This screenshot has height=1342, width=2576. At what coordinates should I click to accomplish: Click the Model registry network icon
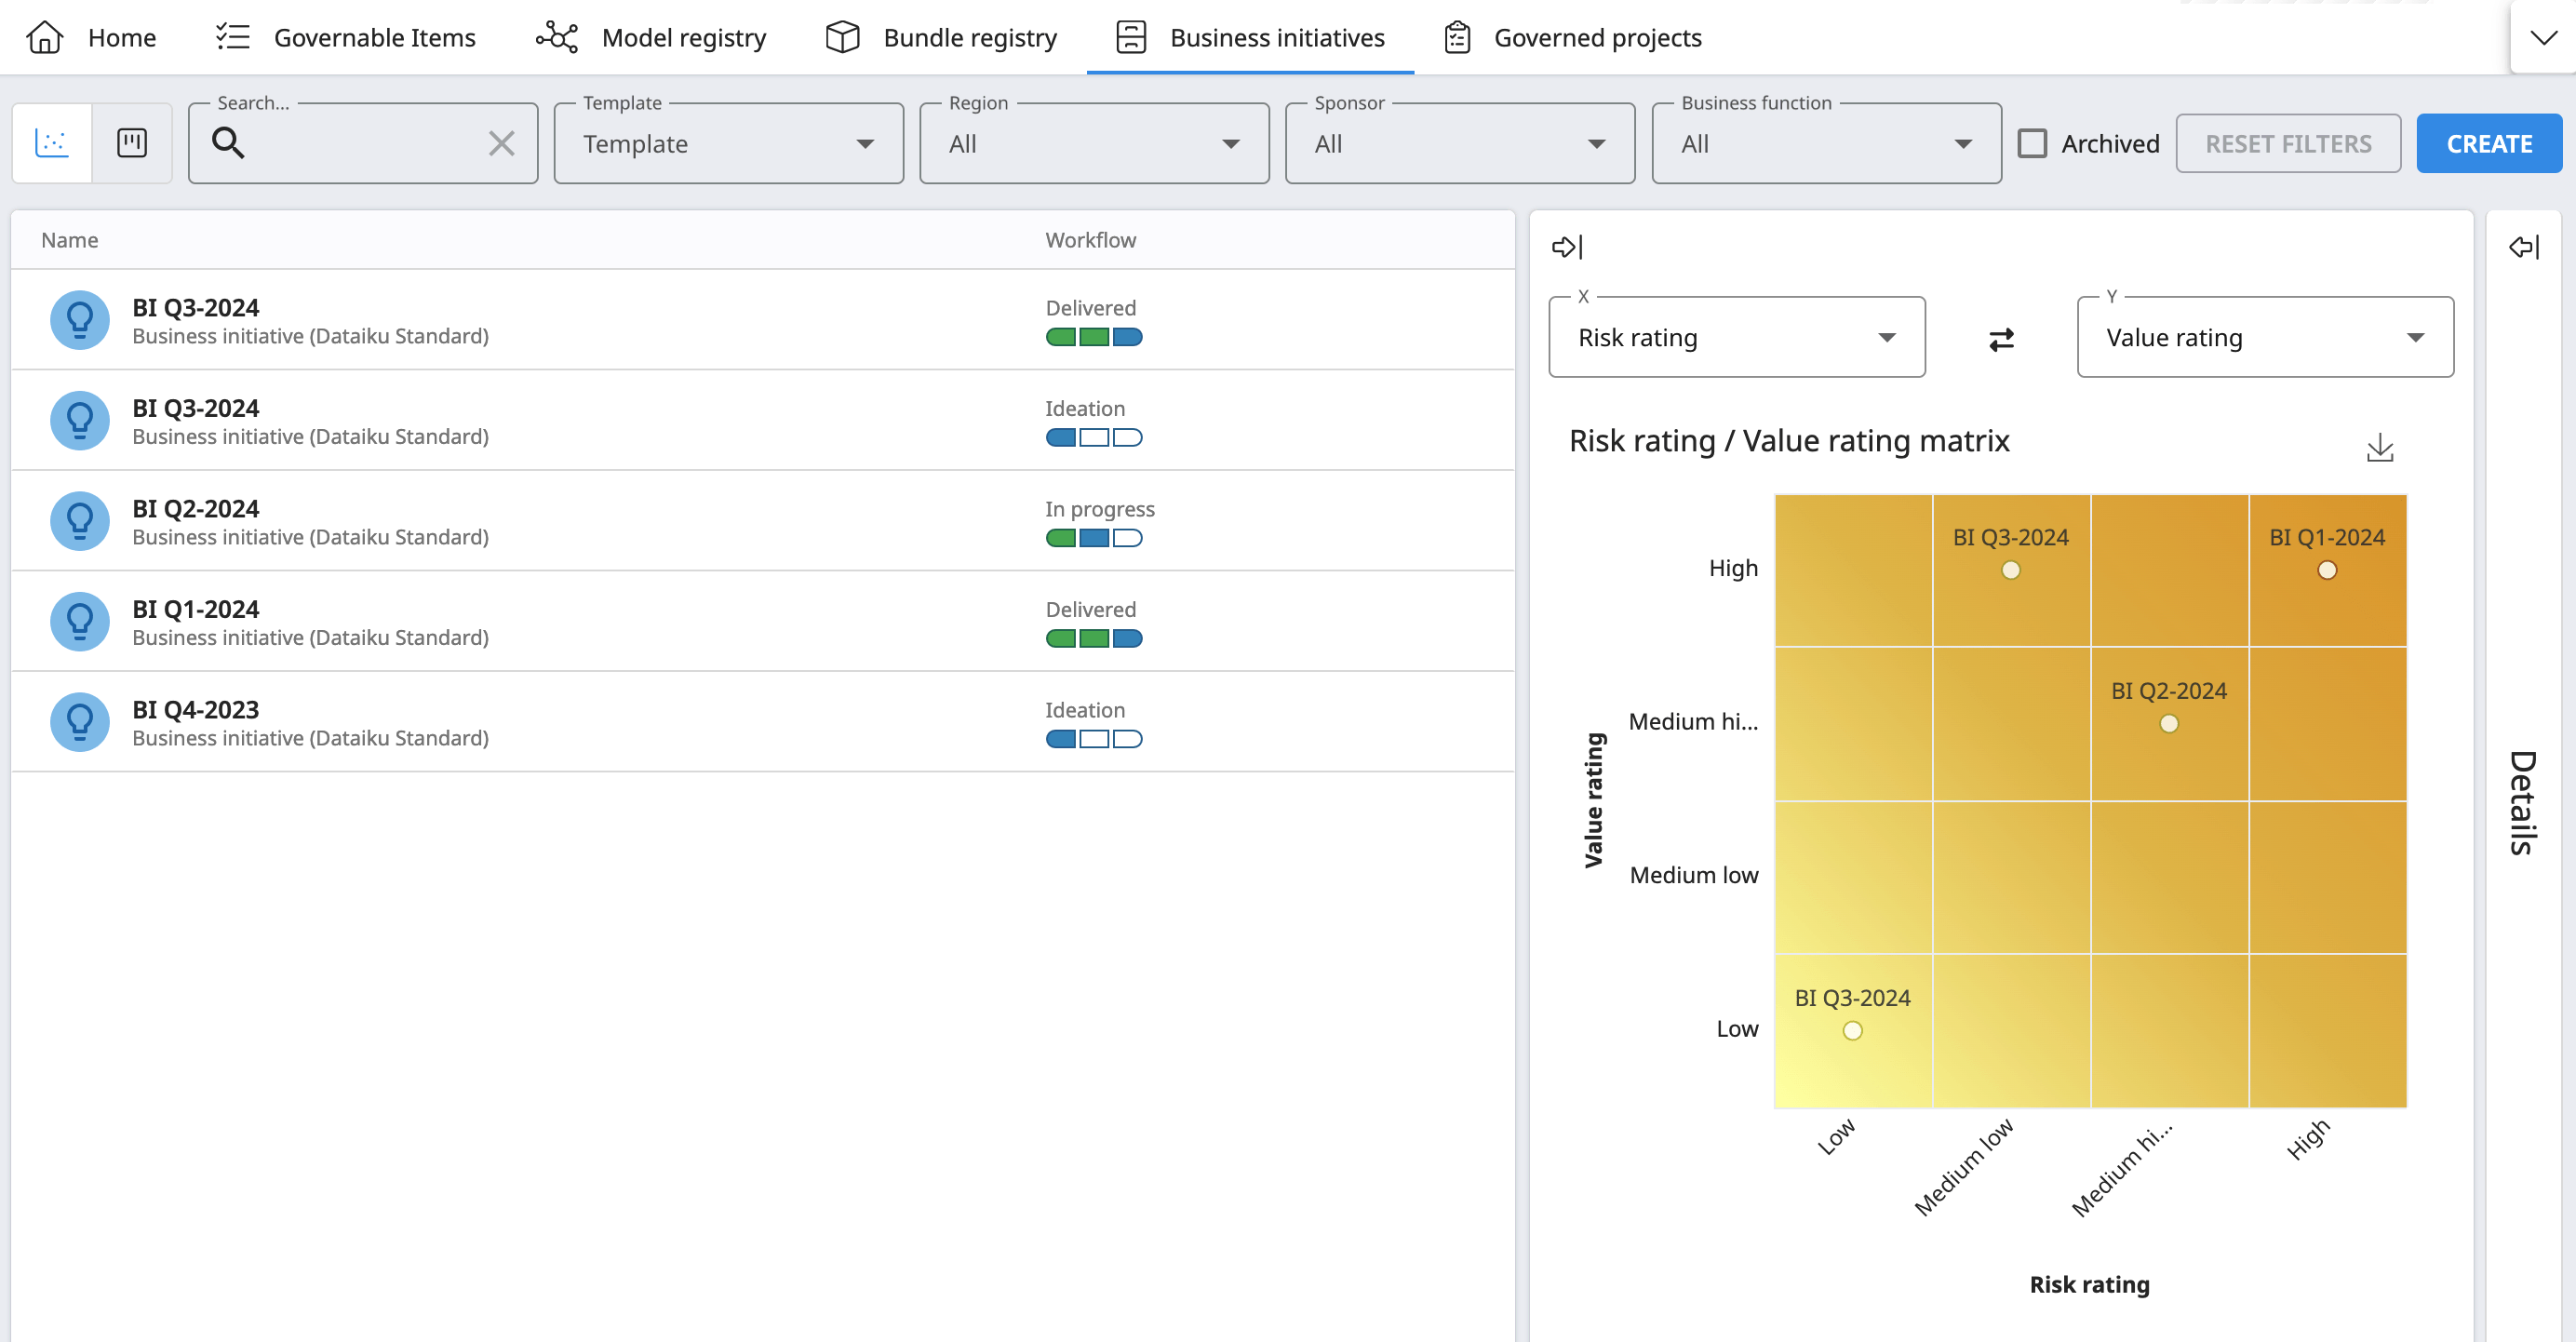point(557,37)
